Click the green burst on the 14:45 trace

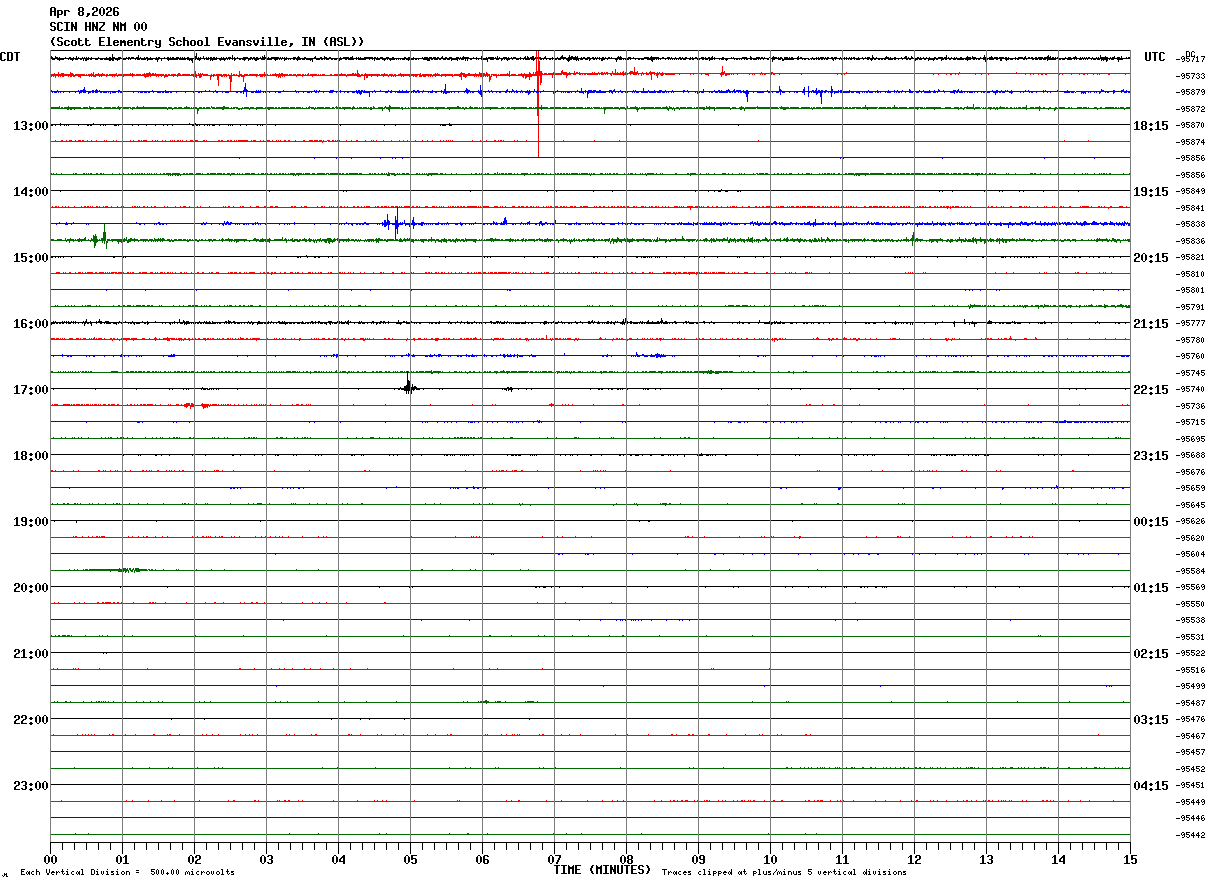coord(102,238)
